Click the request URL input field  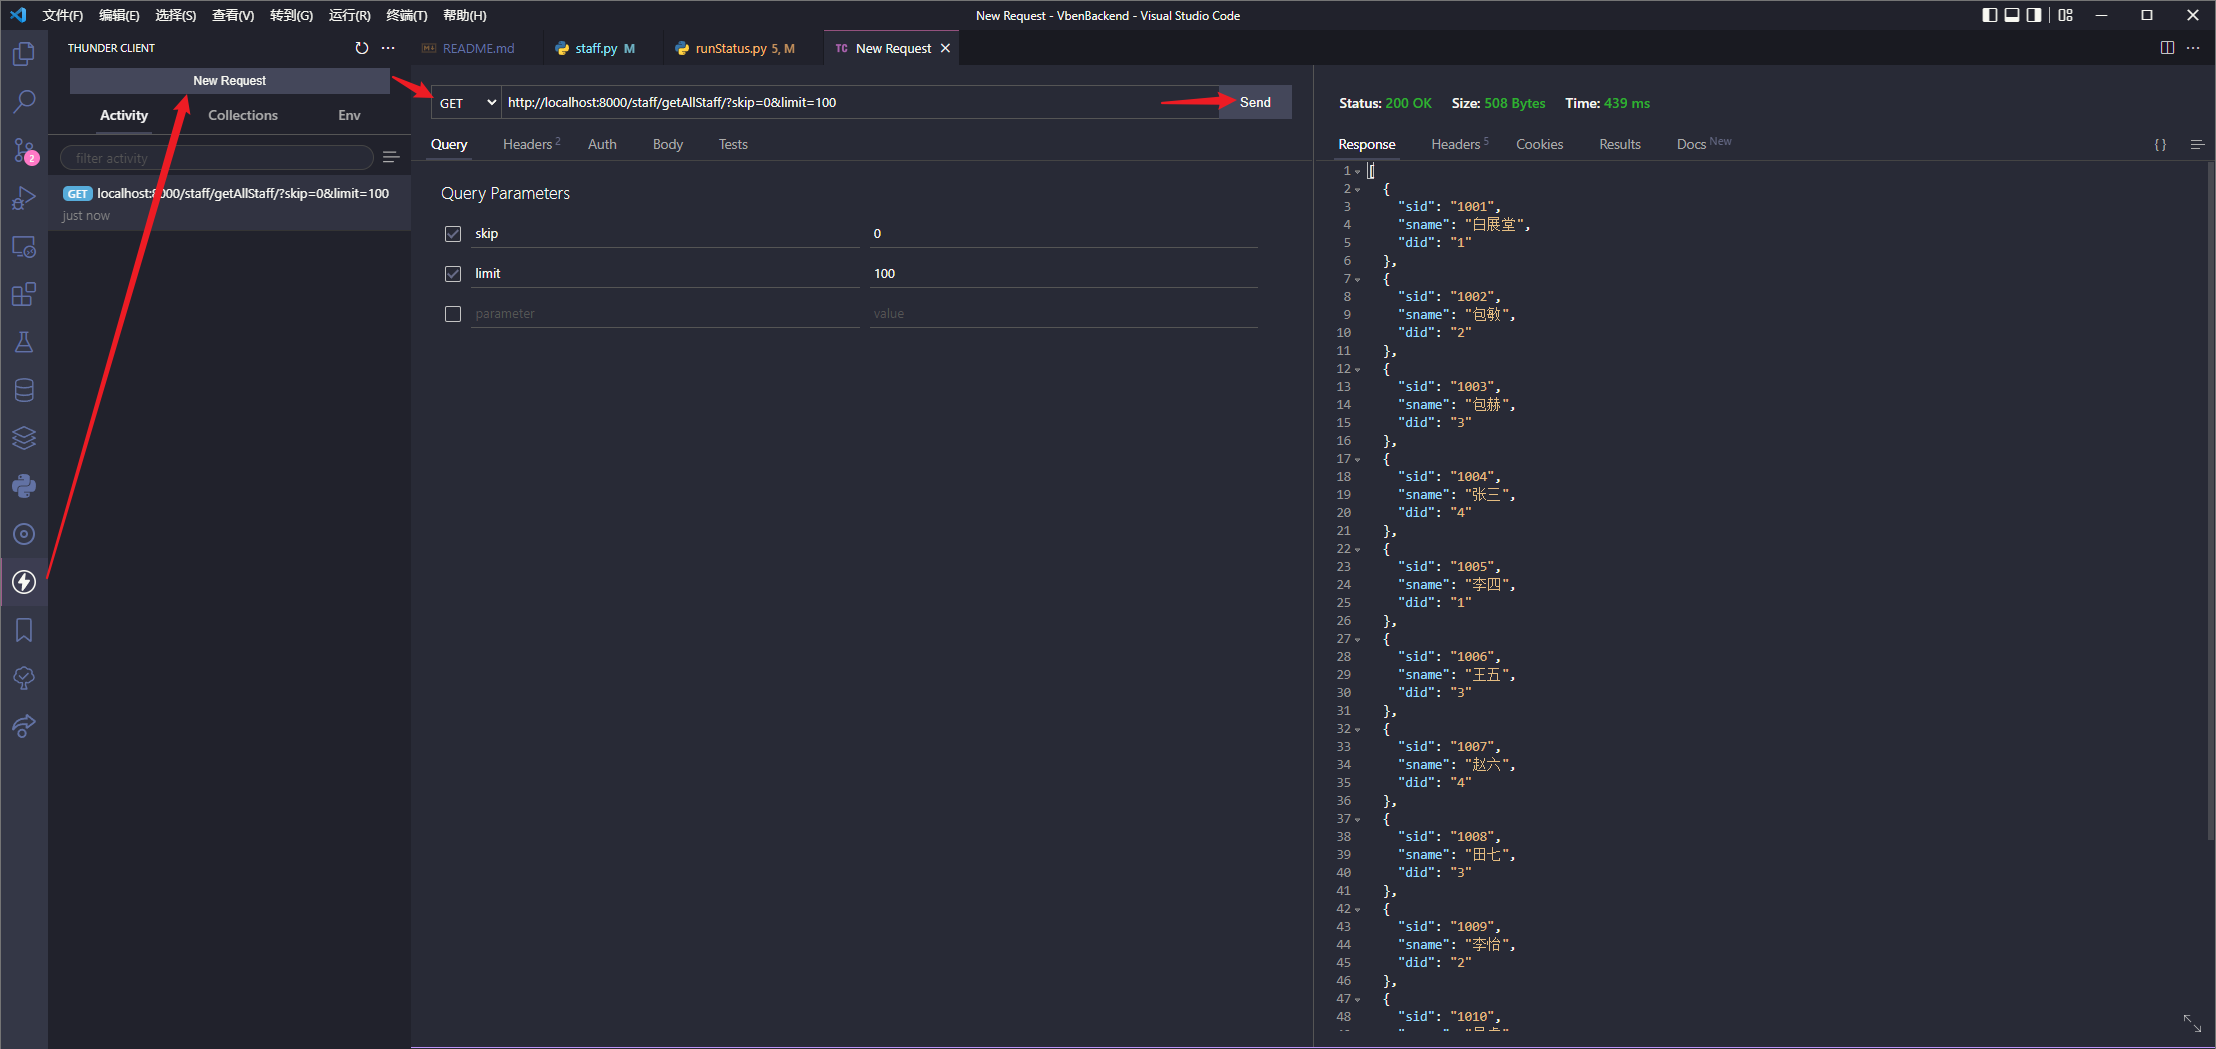[860, 102]
